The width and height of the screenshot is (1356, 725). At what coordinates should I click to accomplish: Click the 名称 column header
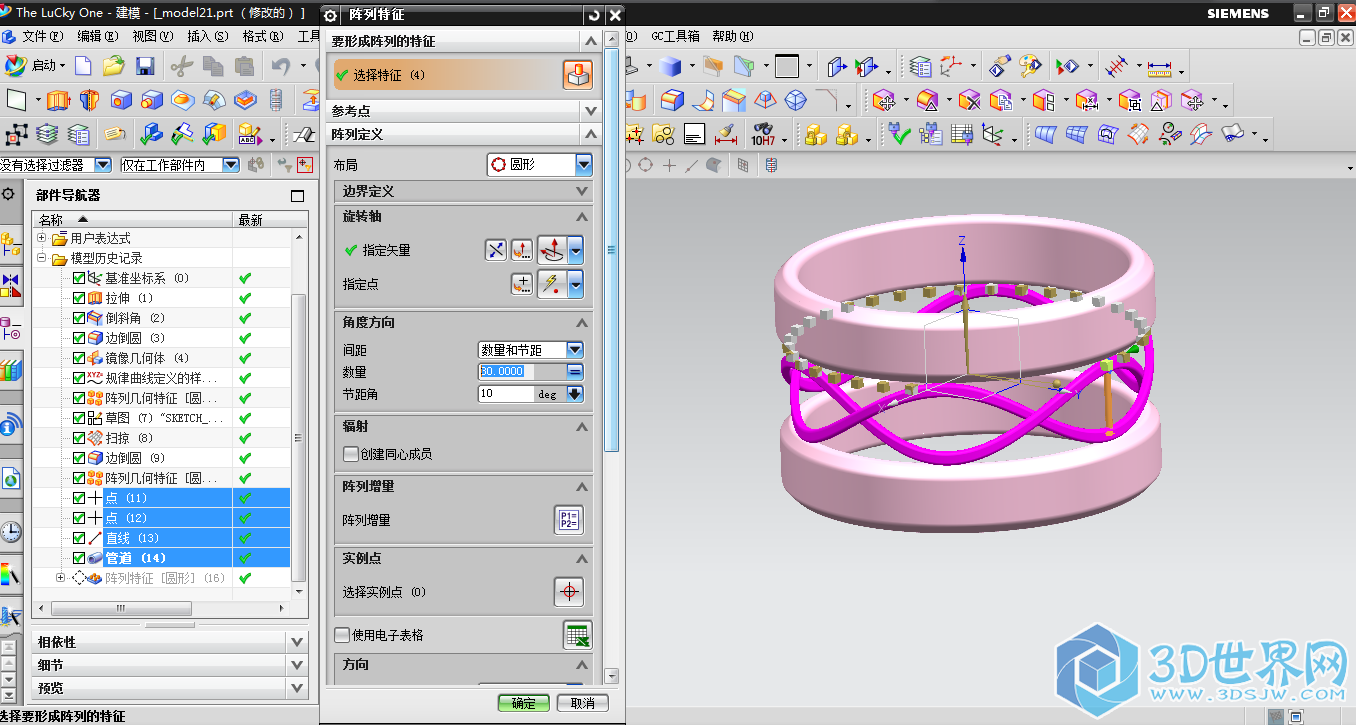coord(133,220)
